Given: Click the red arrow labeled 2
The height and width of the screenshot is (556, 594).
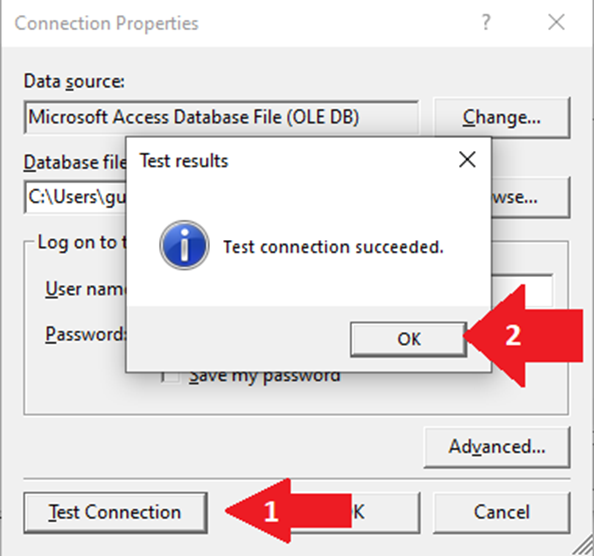Looking at the screenshot, I should click(525, 336).
